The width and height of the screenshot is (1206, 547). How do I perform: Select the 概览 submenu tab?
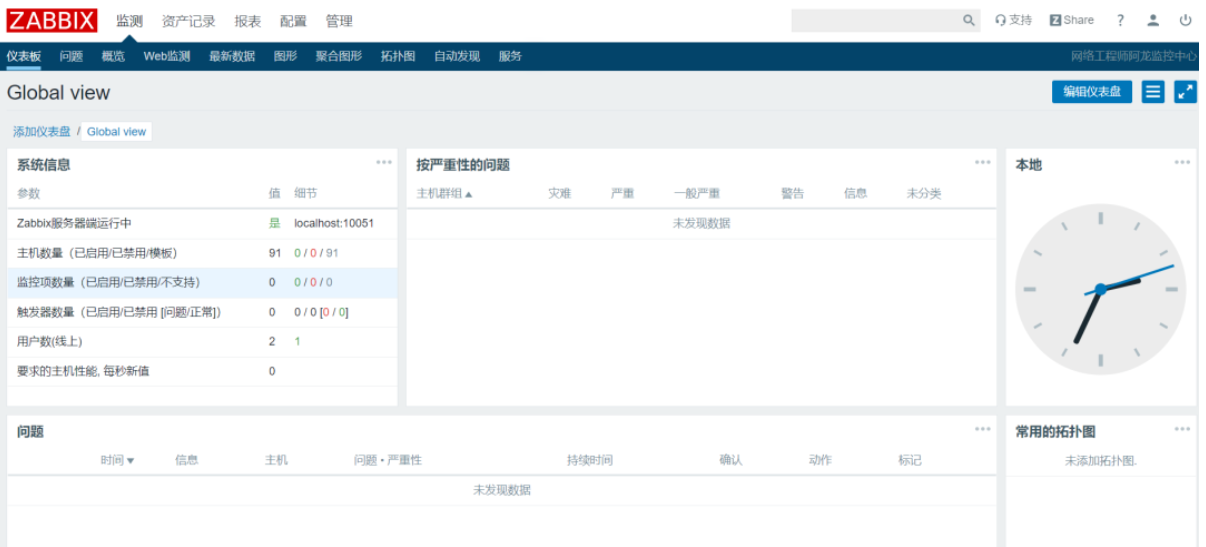pos(113,56)
